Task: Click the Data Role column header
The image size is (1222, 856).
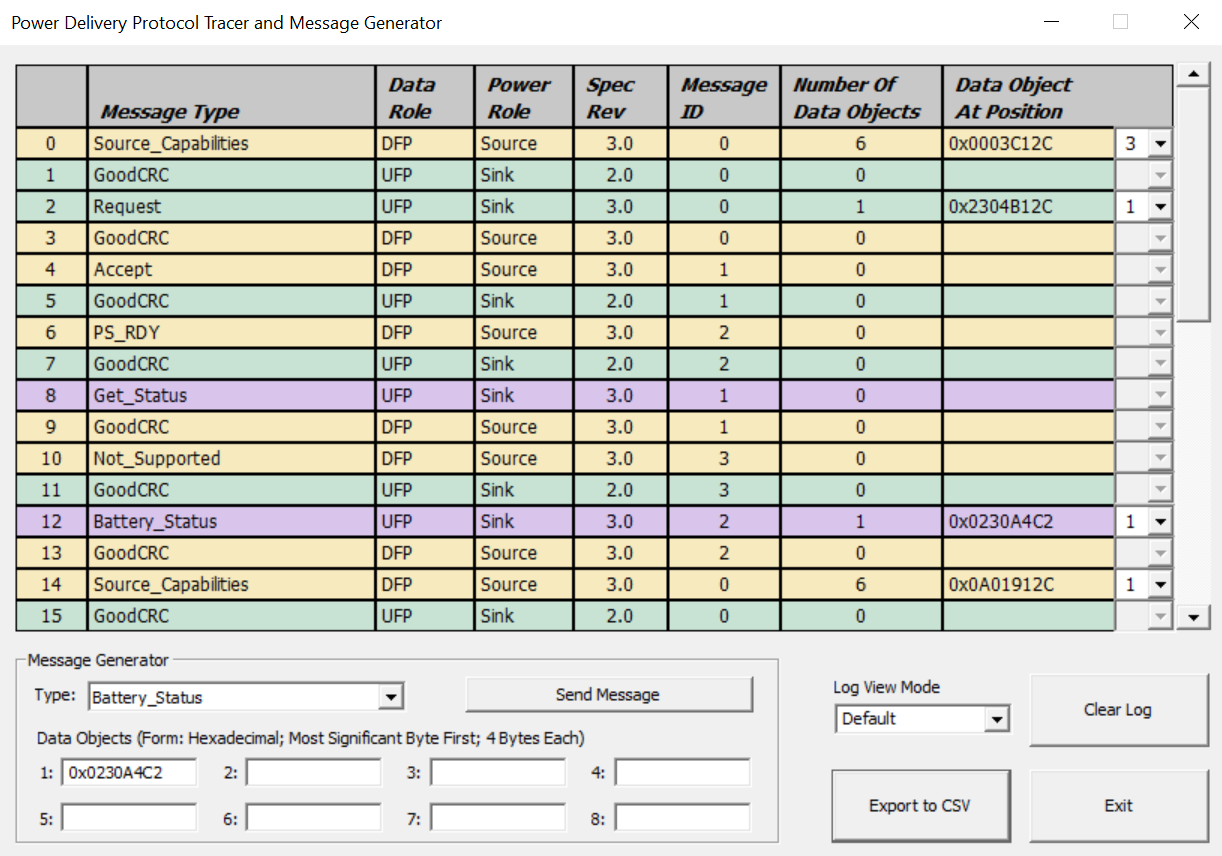Action: 425,97
